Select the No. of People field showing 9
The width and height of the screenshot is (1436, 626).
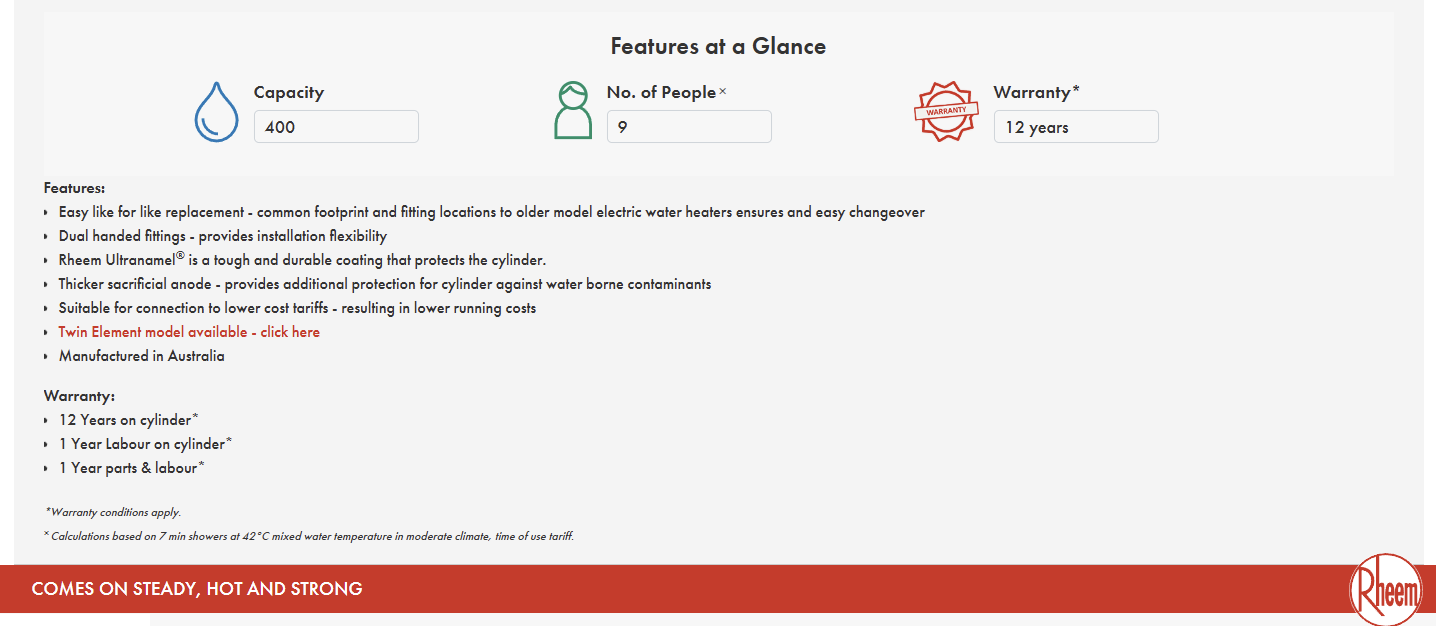click(689, 127)
